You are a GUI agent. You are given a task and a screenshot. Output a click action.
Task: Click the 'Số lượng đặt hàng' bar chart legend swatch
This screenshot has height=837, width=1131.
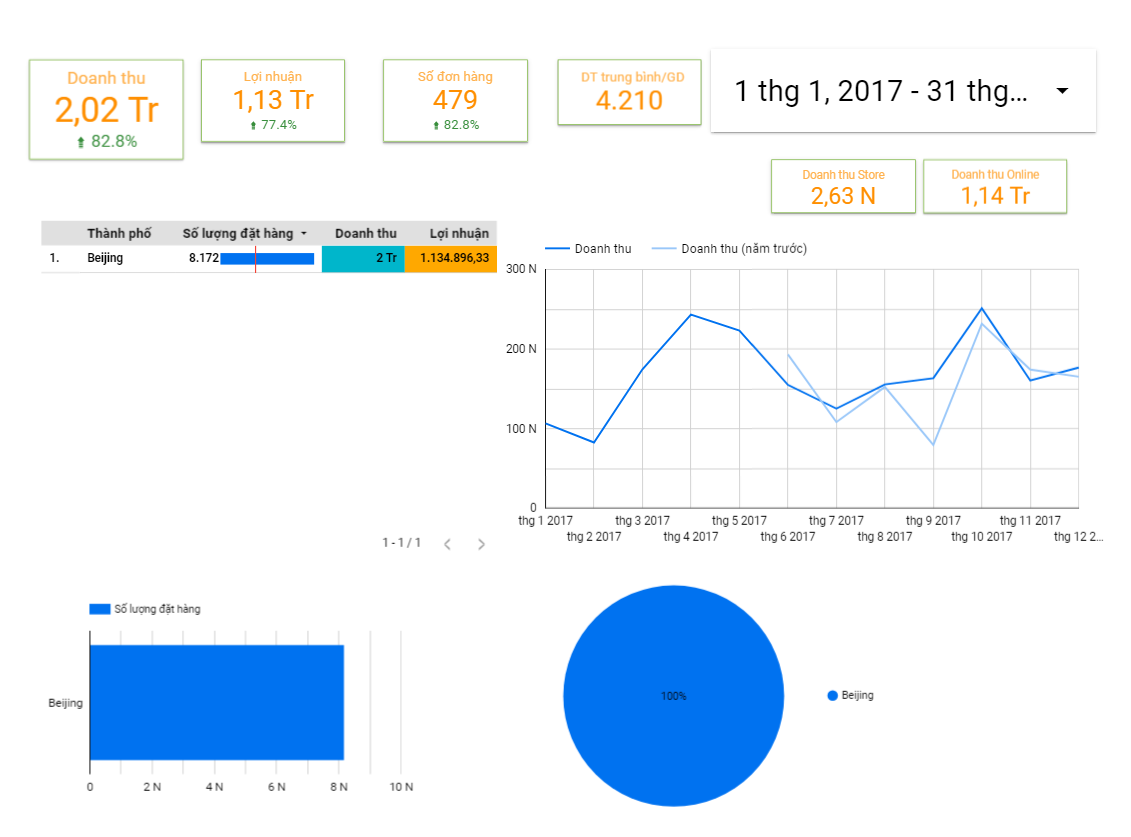tap(100, 609)
